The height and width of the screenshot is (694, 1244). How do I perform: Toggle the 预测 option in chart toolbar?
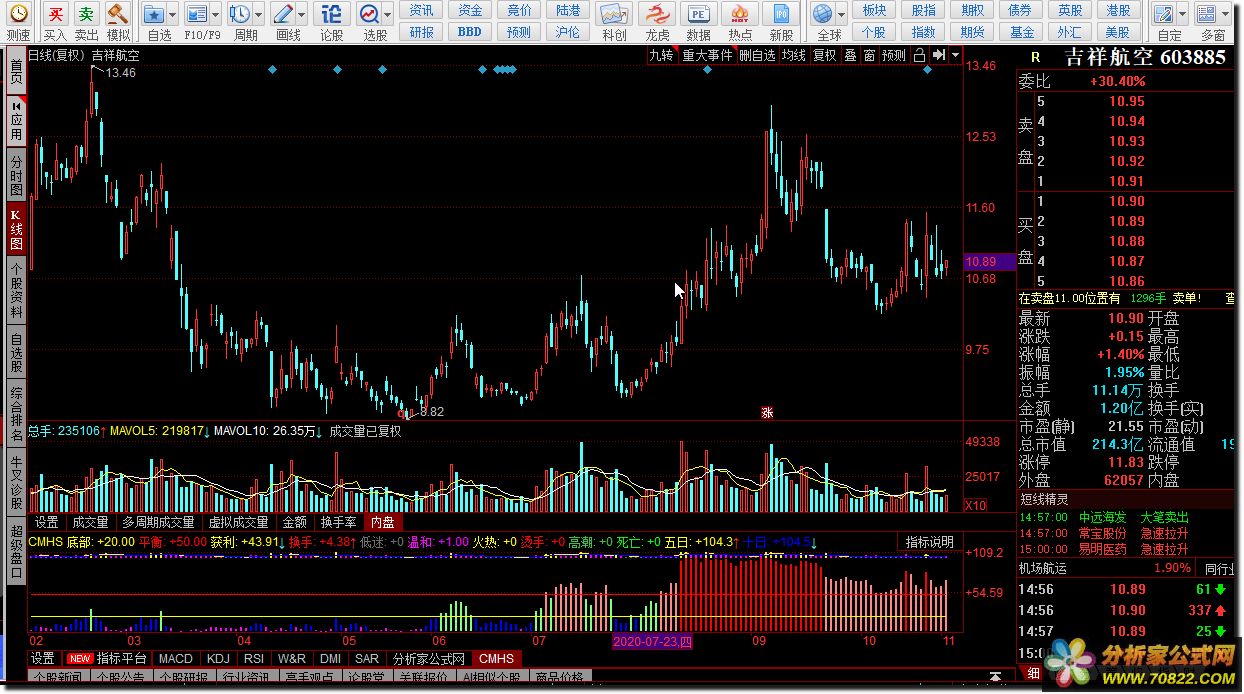click(x=894, y=56)
